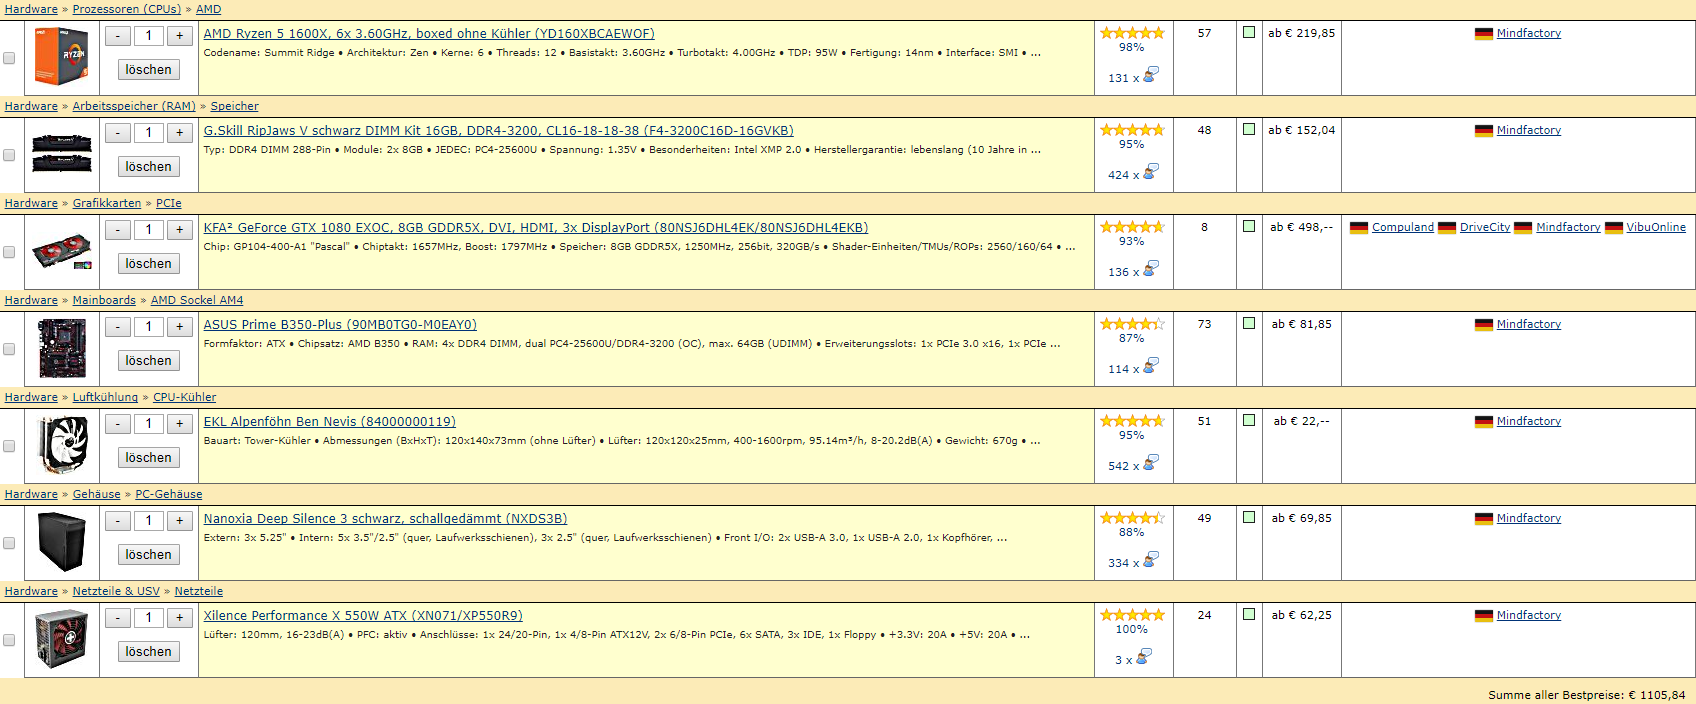Click the user reviews icon in the ASUS Prime row

click(1150, 366)
